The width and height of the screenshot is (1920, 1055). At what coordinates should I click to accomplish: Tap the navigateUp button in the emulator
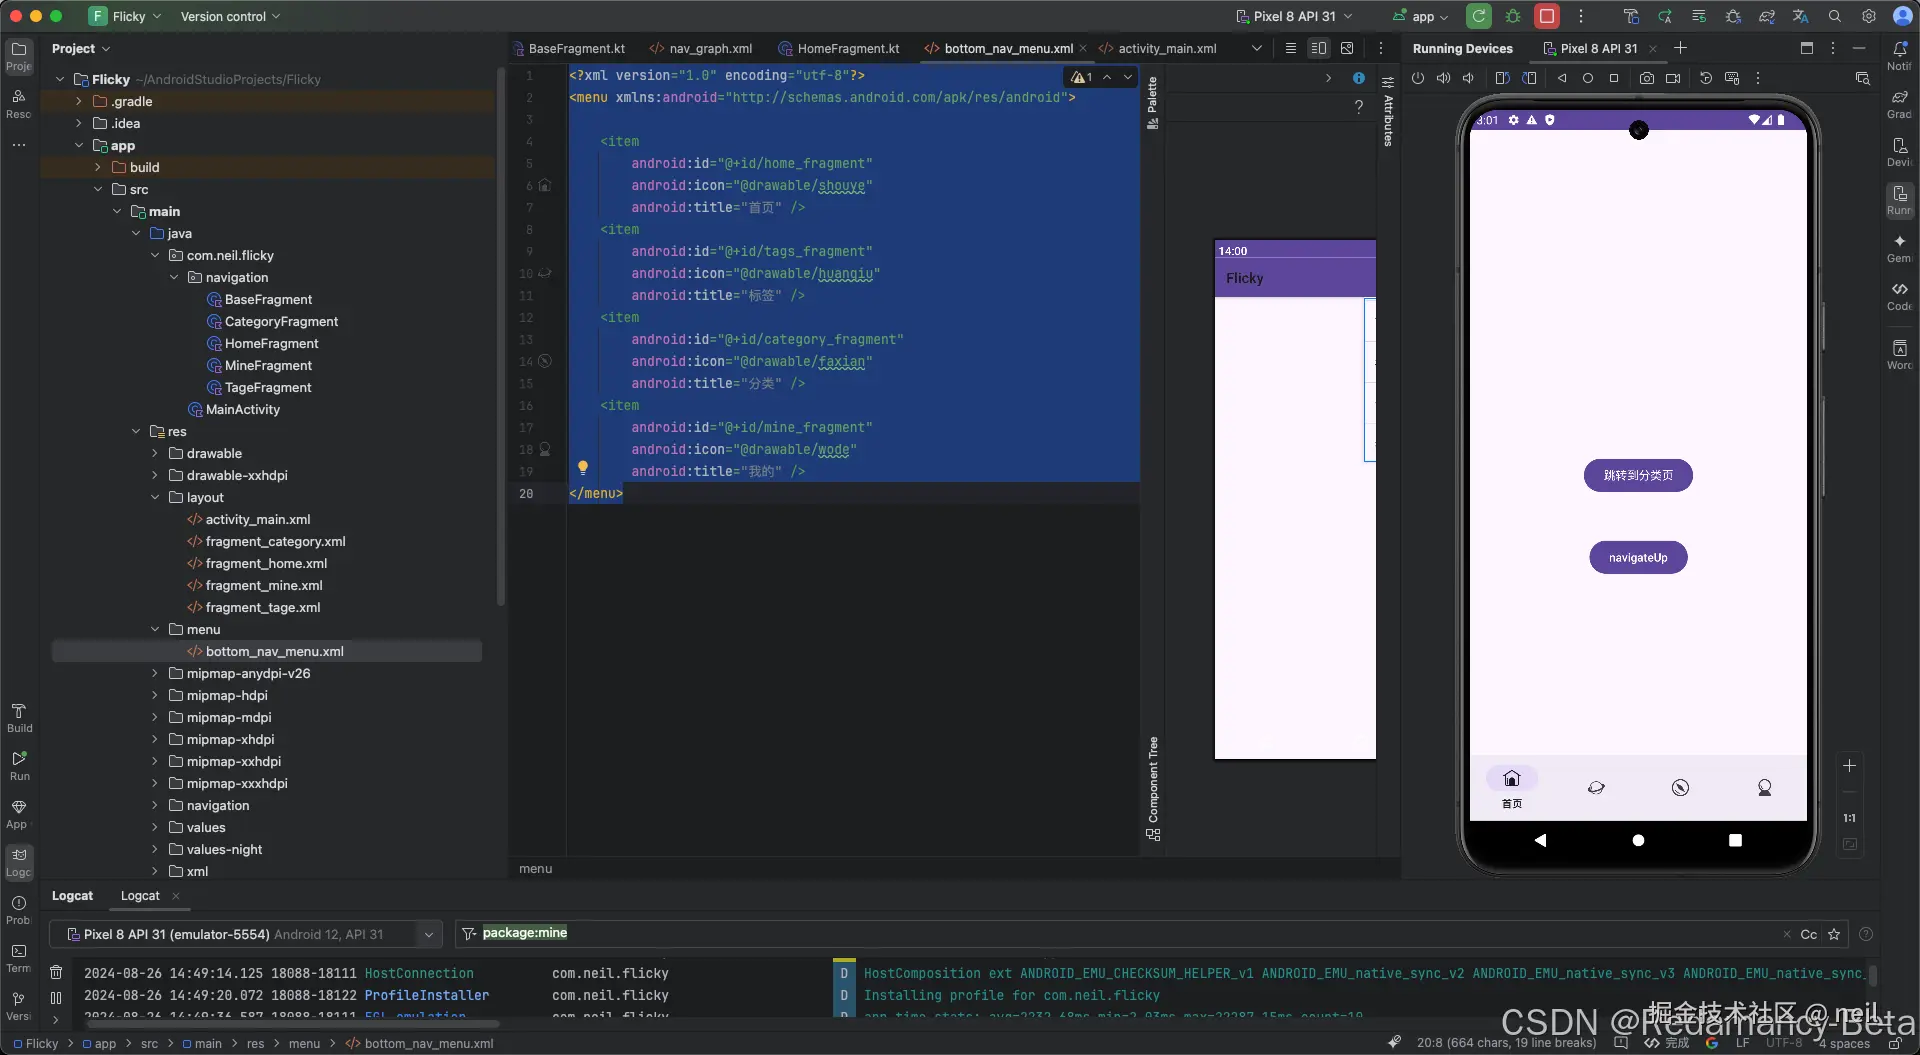pyautogui.click(x=1638, y=558)
